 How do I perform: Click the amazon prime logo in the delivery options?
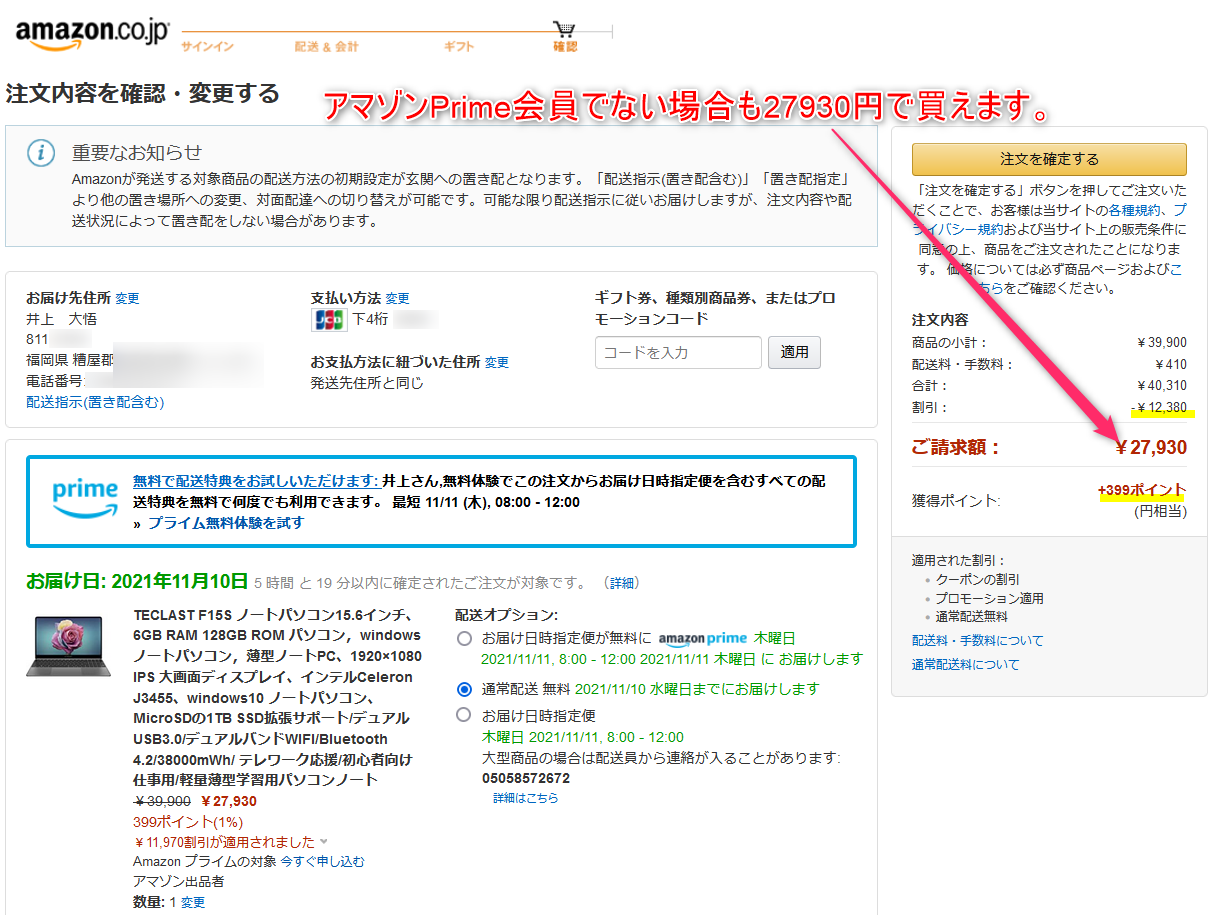[x=703, y=639]
